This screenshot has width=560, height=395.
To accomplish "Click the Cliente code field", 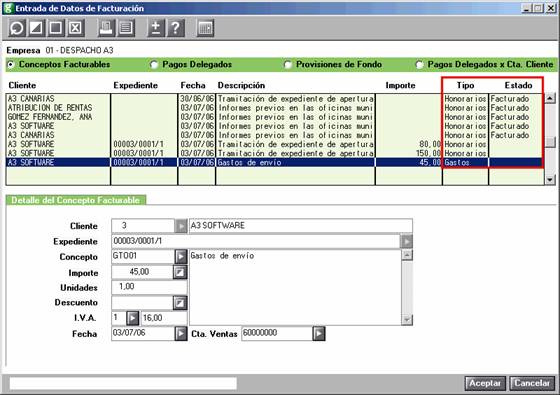I will coord(143,226).
